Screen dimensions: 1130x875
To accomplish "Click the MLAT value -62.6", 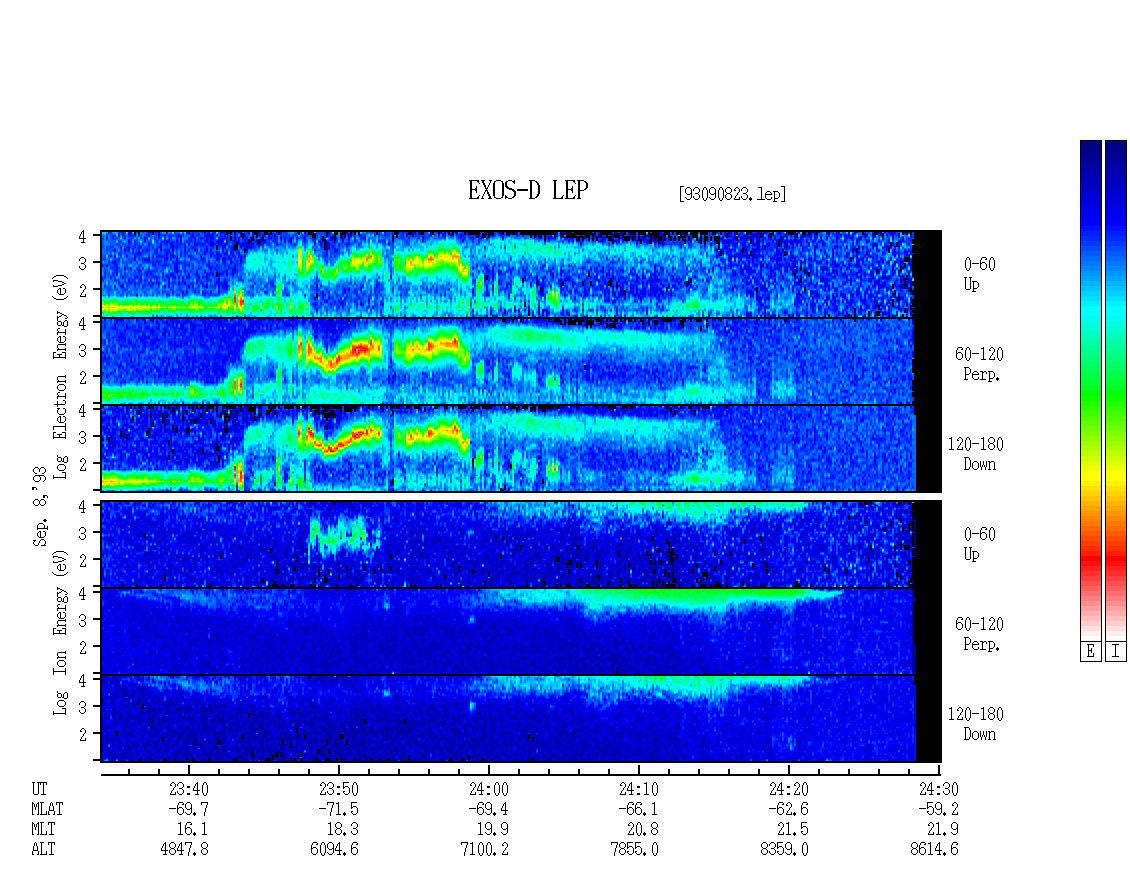I will [788, 809].
